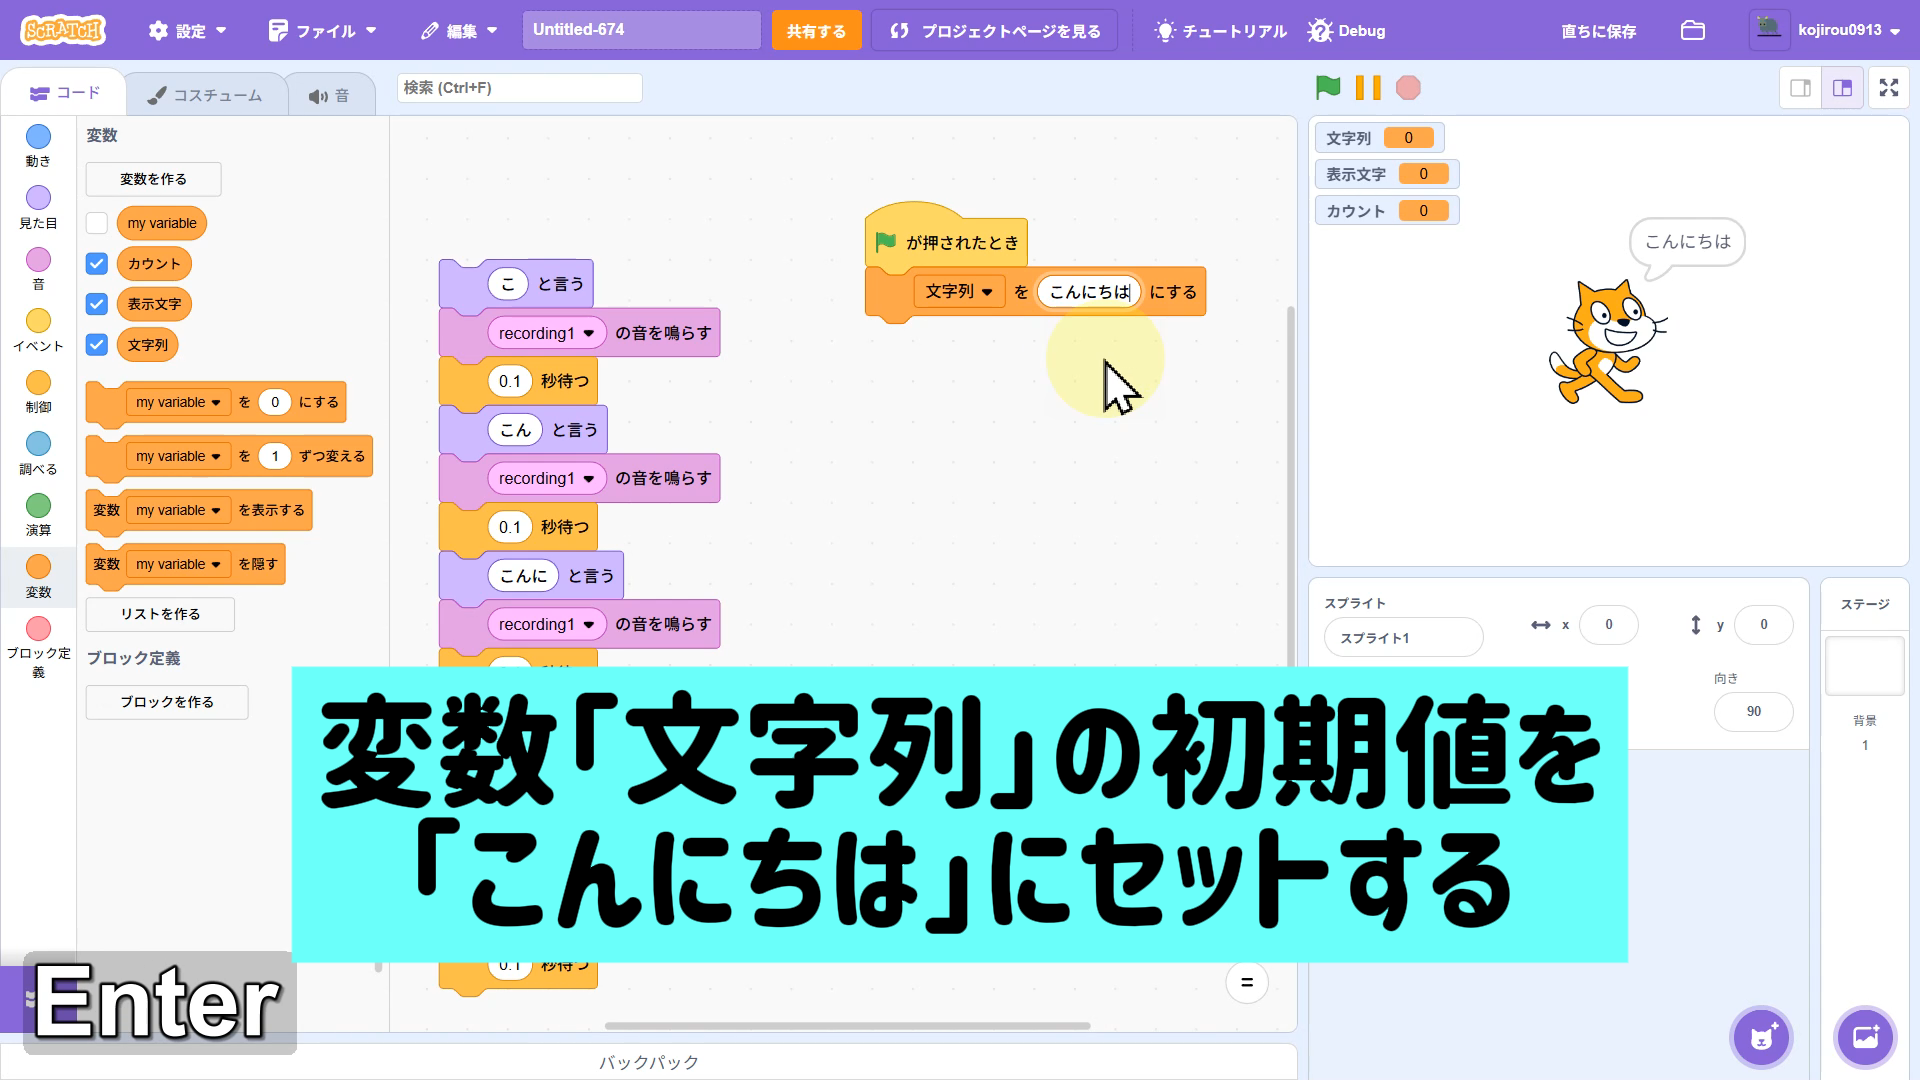This screenshot has width=1920, height=1080.
Task: Open the My Stuff folder icon
Action: tap(1692, 30)
